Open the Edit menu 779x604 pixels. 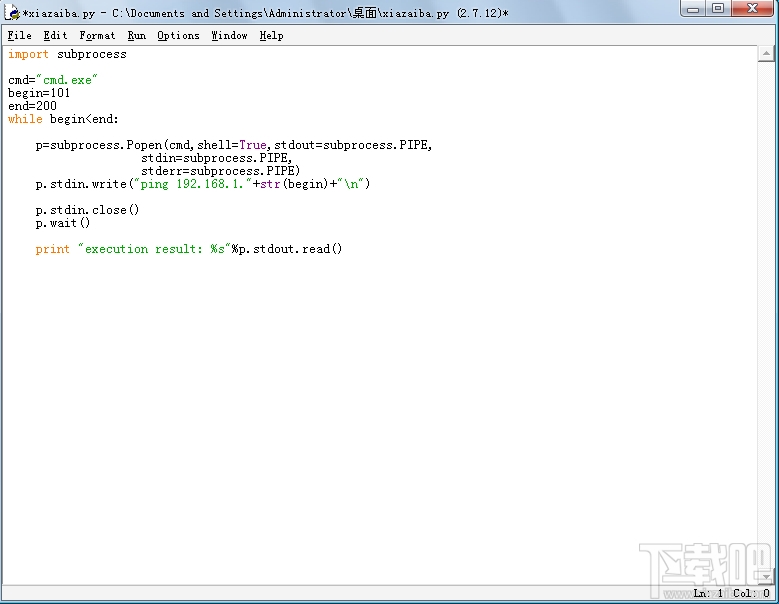(x=55, y=36)
